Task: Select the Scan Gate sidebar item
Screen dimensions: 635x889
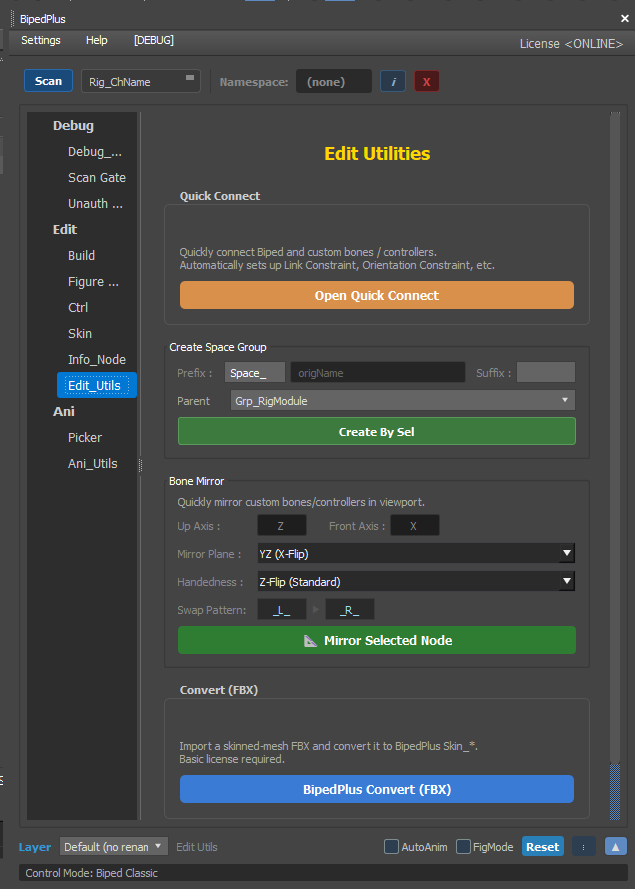Action: coord(97,177)
